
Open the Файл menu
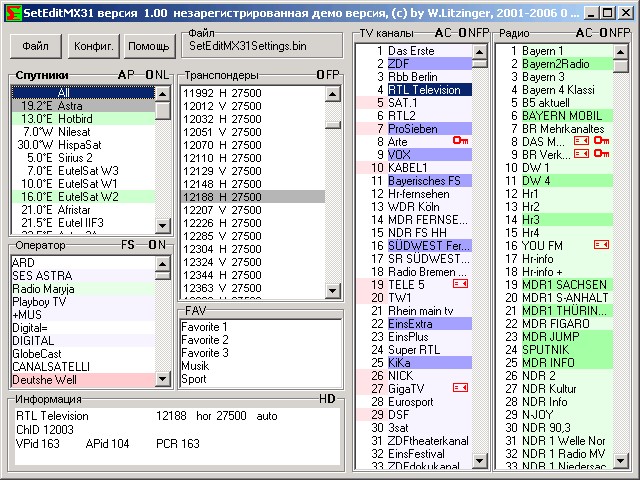[35, 46]
